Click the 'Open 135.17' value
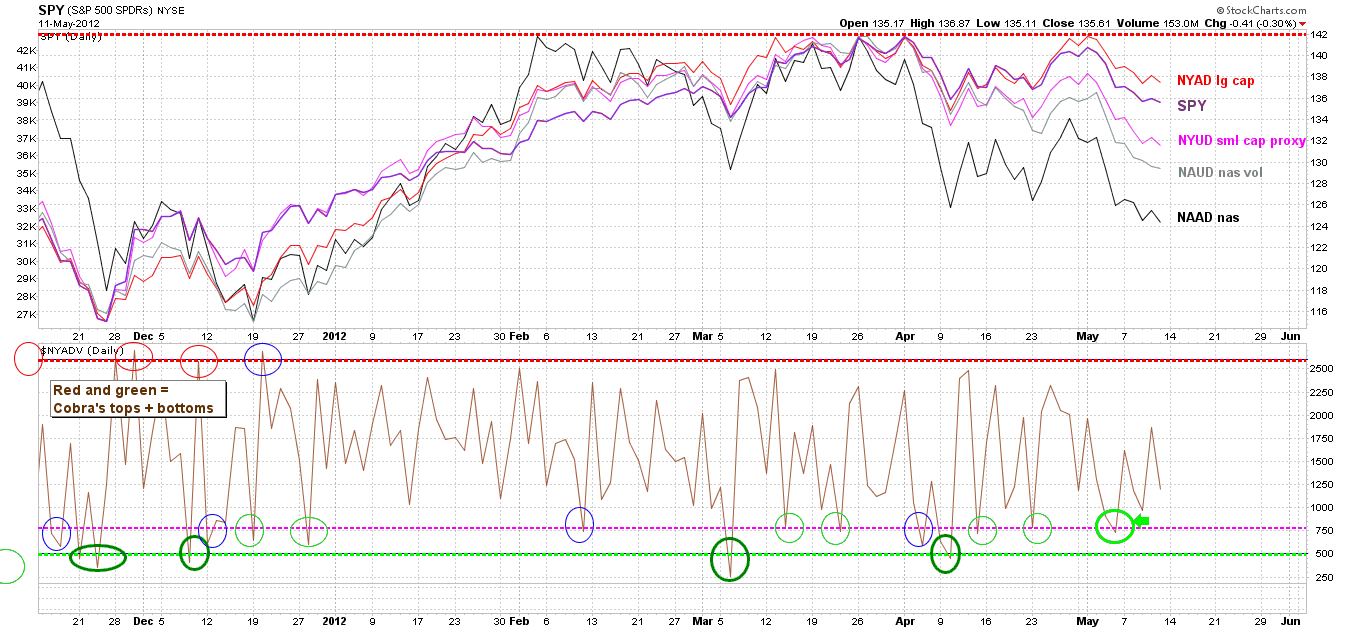This screenshot has height=630, width=1350. (x=872, y=23)
